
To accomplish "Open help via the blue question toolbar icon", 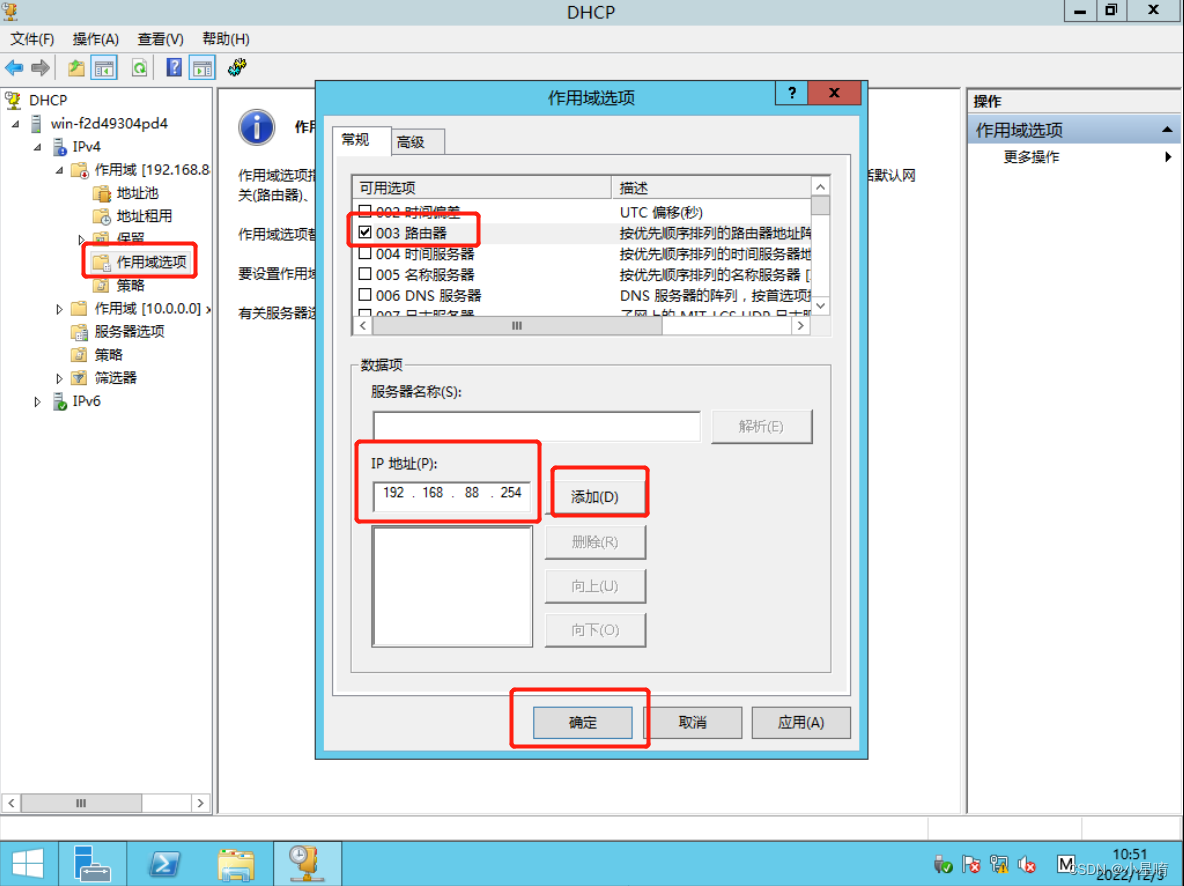I will 174,68.
